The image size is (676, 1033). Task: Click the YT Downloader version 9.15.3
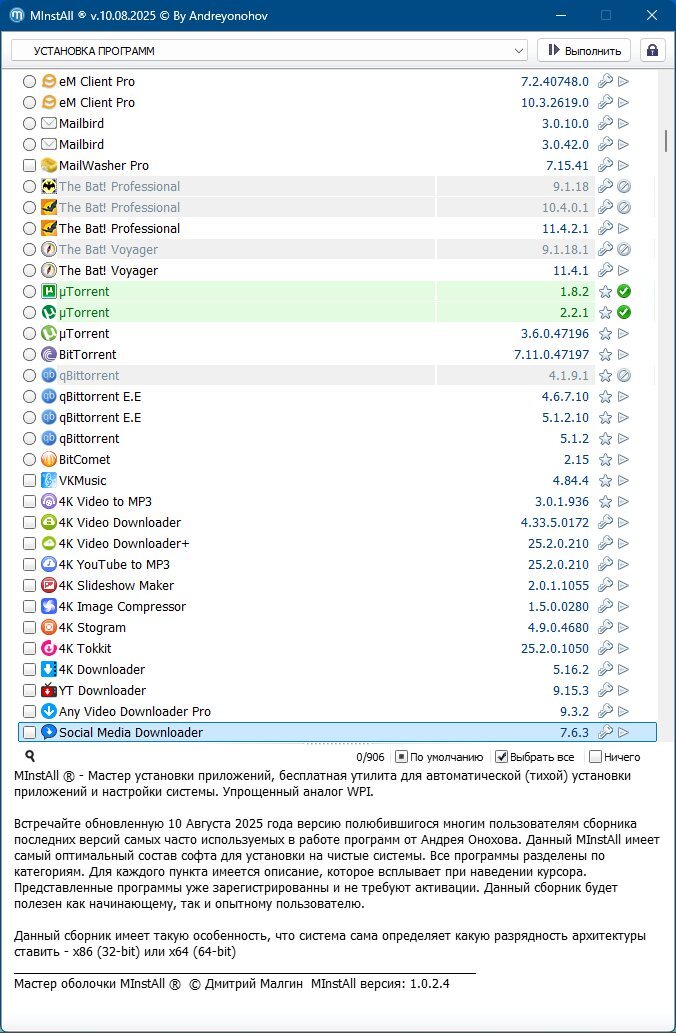click(x=571, y=690)
